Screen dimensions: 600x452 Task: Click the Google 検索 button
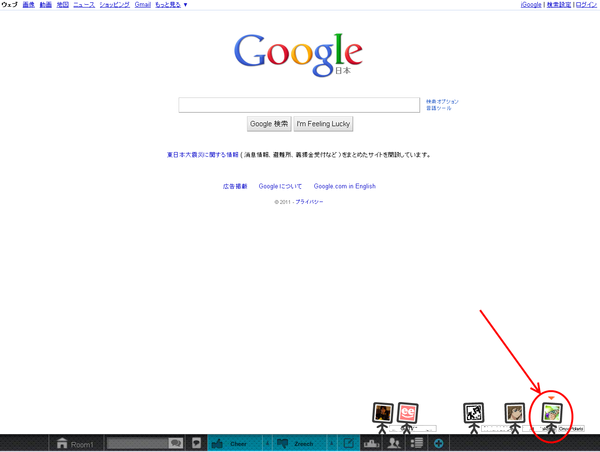click(x=269, y=124)
